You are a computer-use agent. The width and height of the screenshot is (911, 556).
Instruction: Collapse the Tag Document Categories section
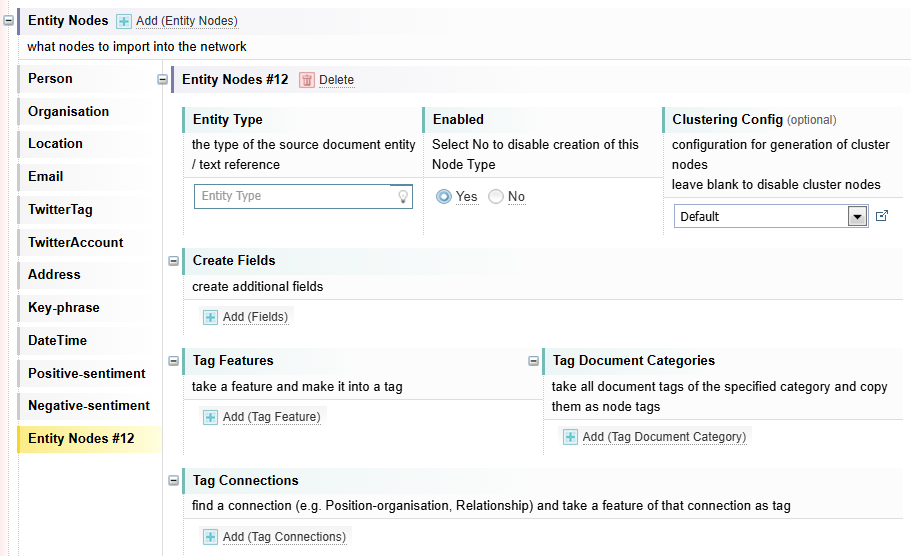coord(534,361)
